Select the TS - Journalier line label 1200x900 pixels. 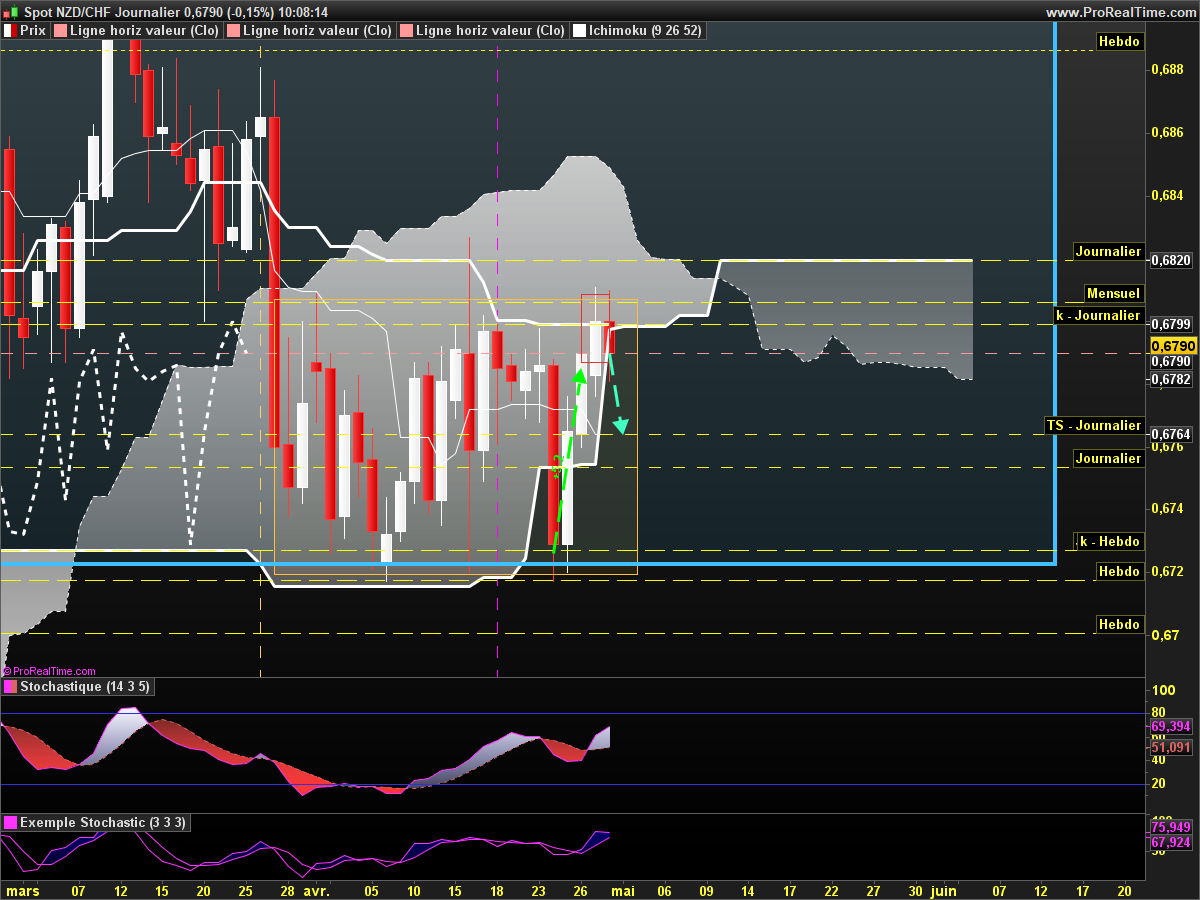[x=1094, y=426]
